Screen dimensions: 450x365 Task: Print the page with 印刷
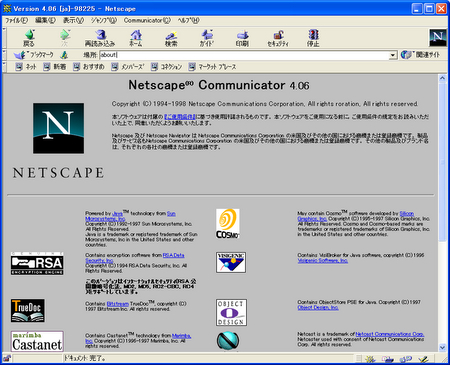(242, 38)
